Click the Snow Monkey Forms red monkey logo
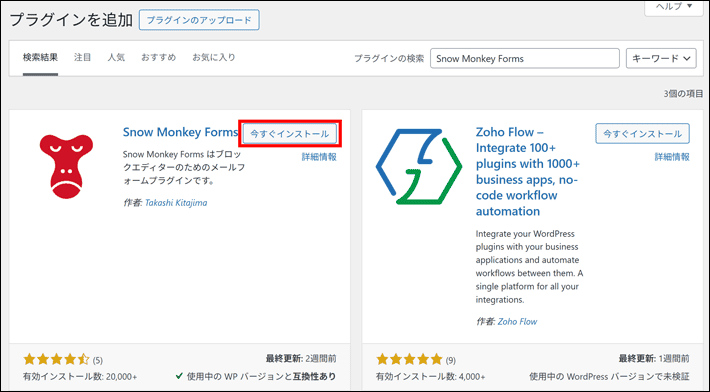Screen dimensions: 710x392 (x=66, y=166)
